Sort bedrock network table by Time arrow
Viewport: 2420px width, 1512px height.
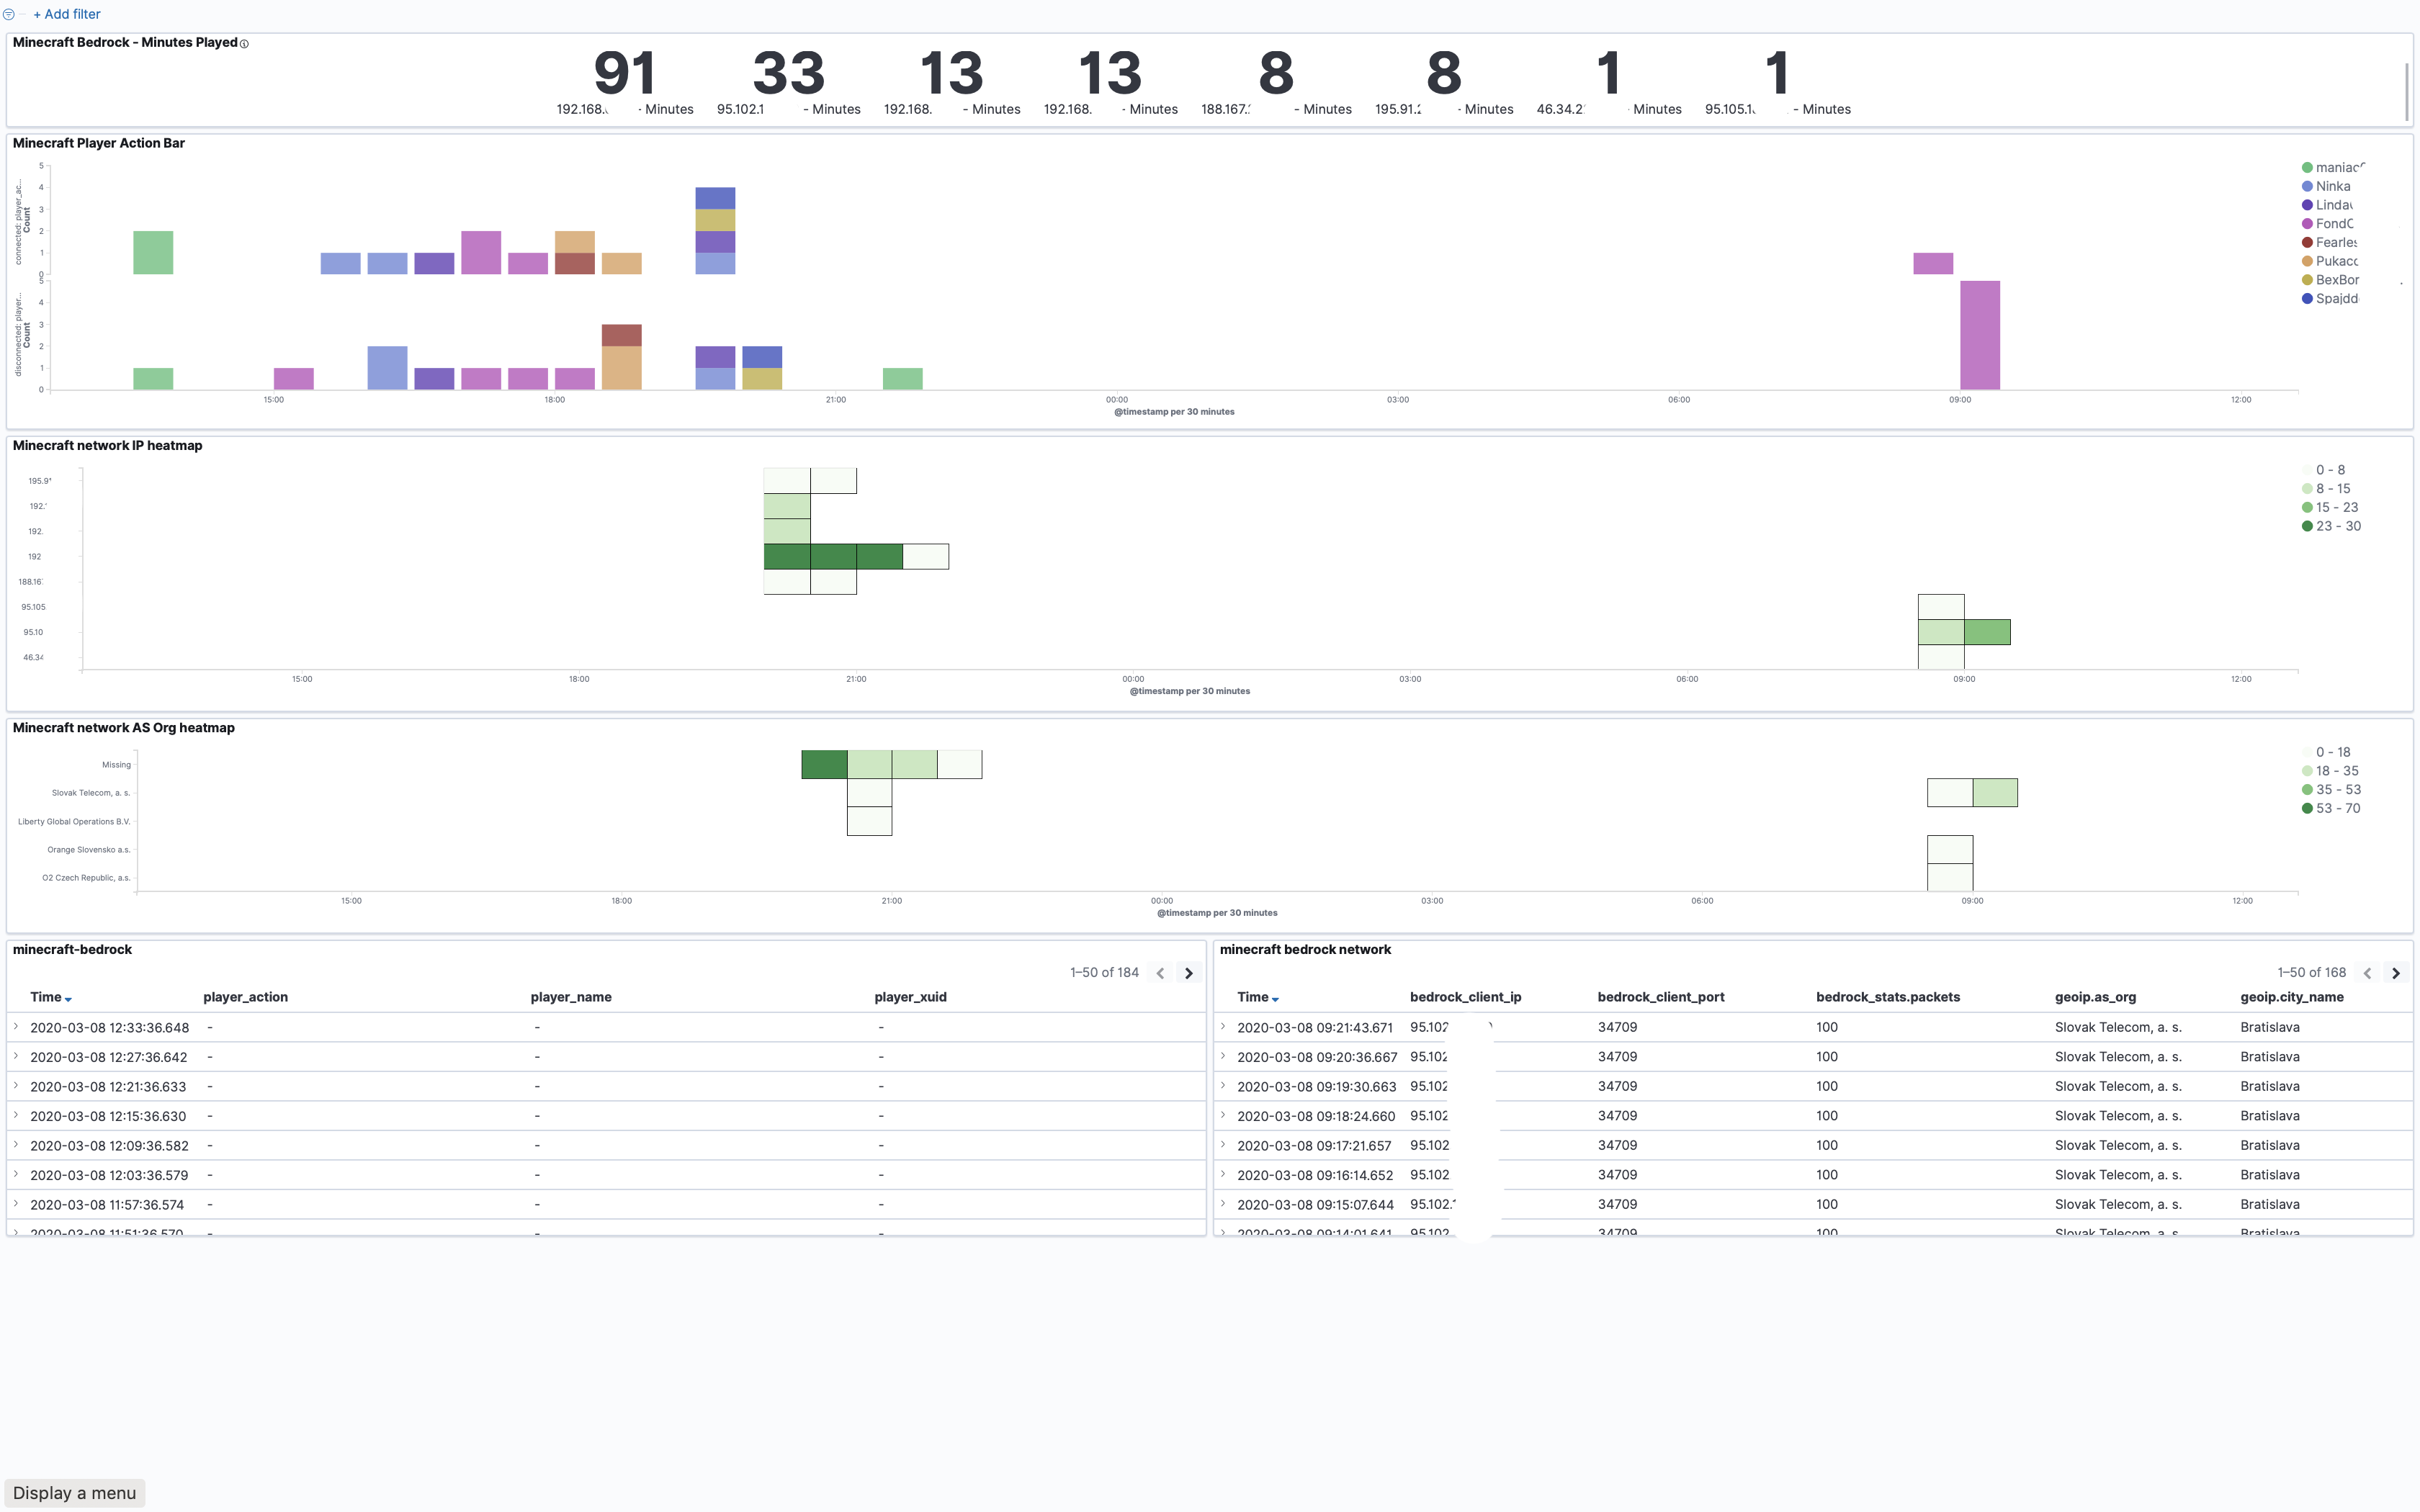1275,999
